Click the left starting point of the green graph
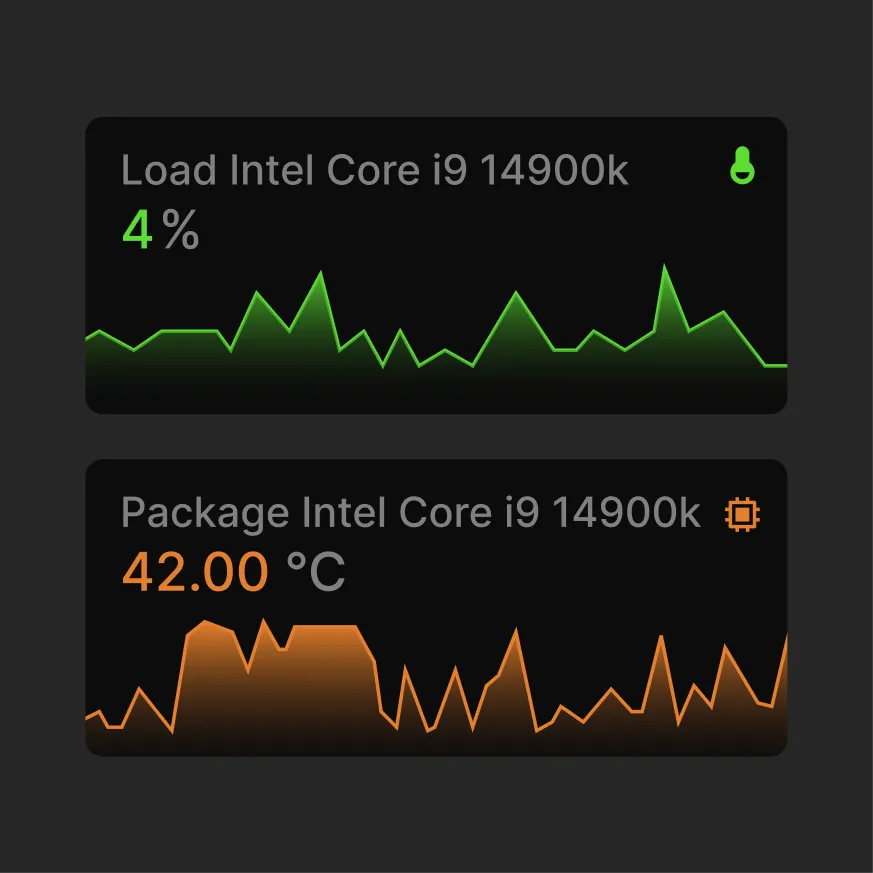The width and height of the screenshot is (873, 873). tap(88, 339)
